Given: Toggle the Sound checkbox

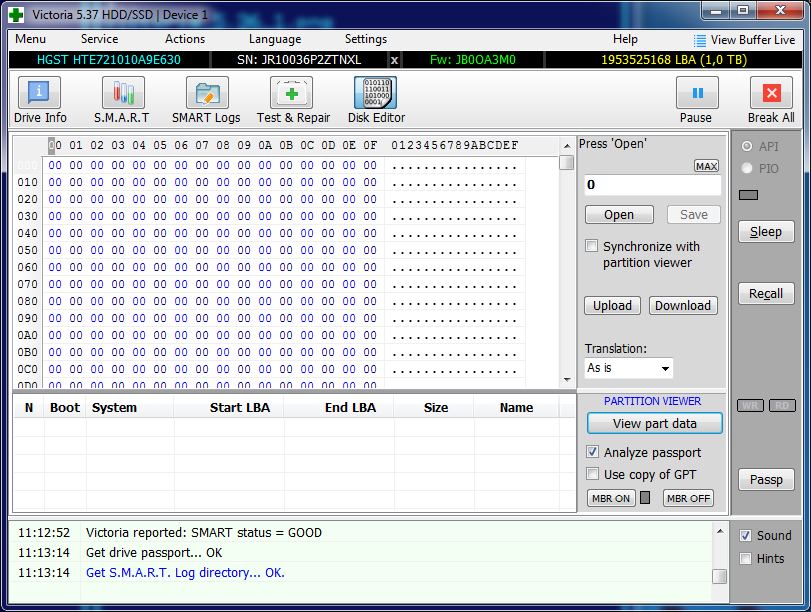Looking at the screenshot, I should [745, 535].
